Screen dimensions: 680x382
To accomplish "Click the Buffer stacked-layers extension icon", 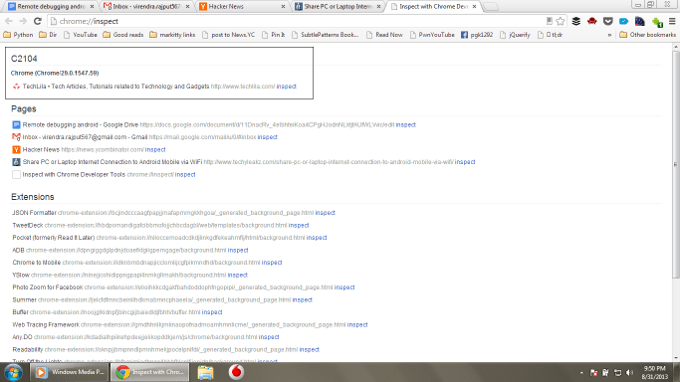I will pos(576,21).
